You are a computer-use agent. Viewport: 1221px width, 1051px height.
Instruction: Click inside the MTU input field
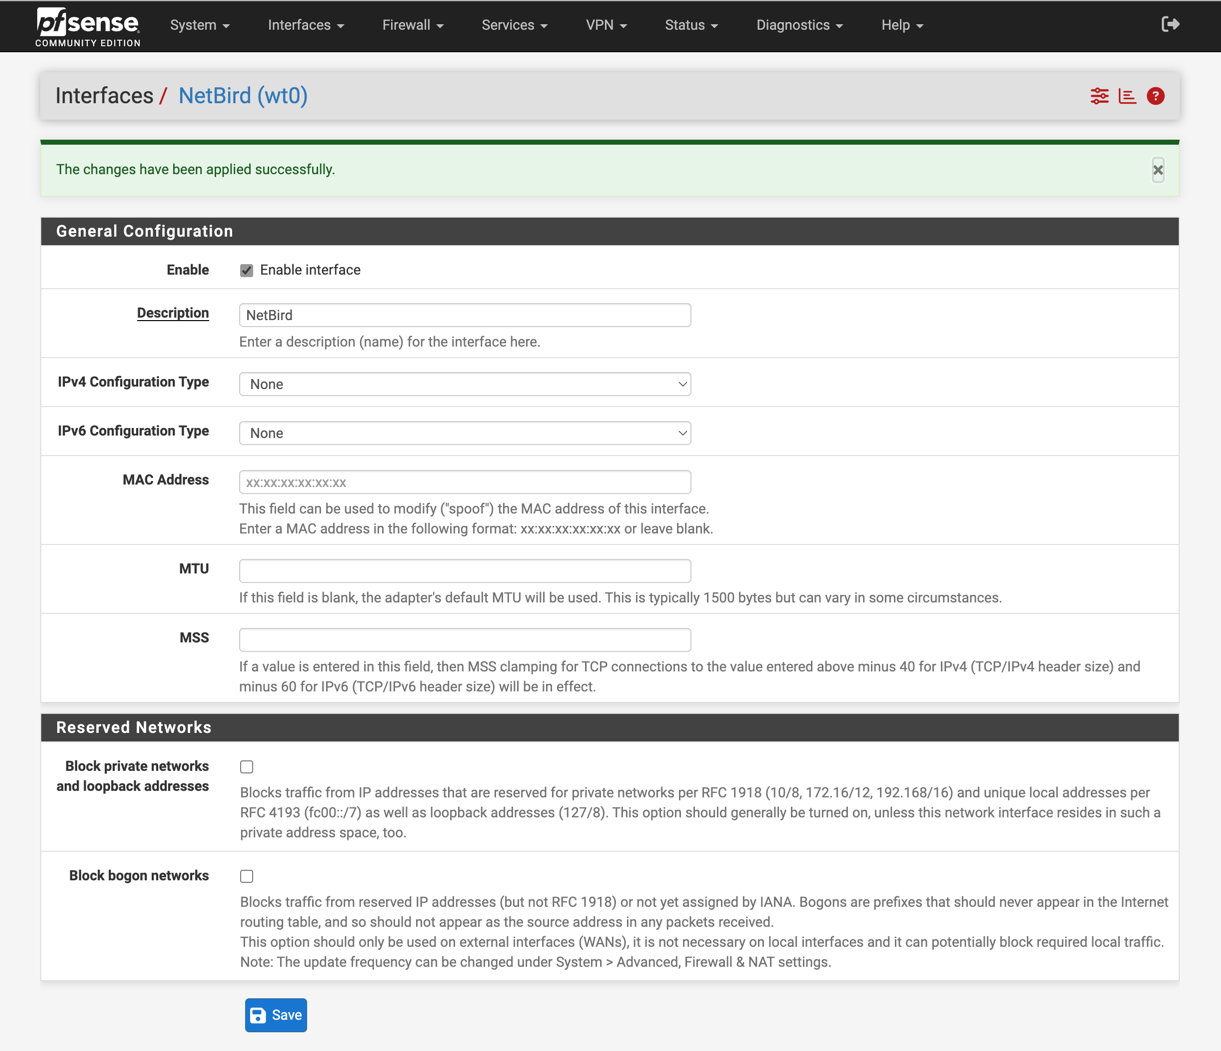pyautogui.click(x=464, y=570)
